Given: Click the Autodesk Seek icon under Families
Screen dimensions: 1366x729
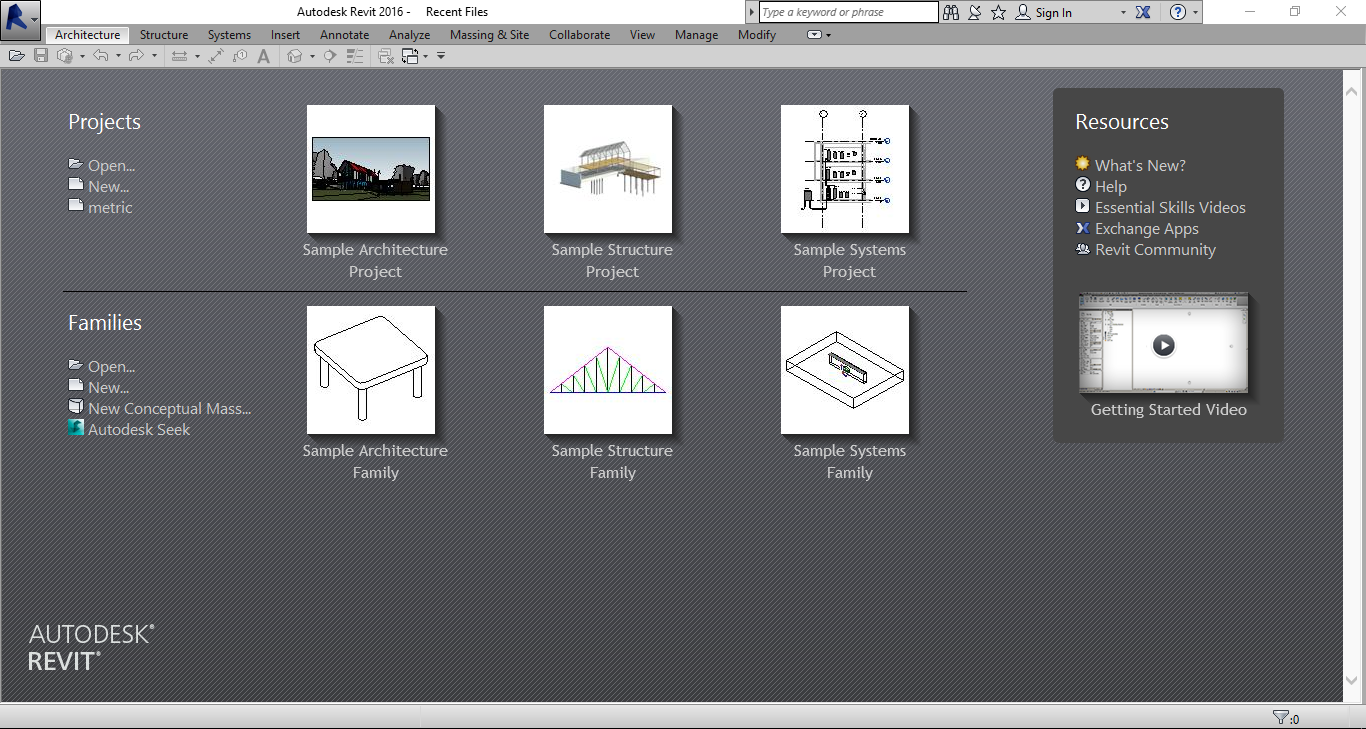Looking at the screenshot, I should (76, 429).
